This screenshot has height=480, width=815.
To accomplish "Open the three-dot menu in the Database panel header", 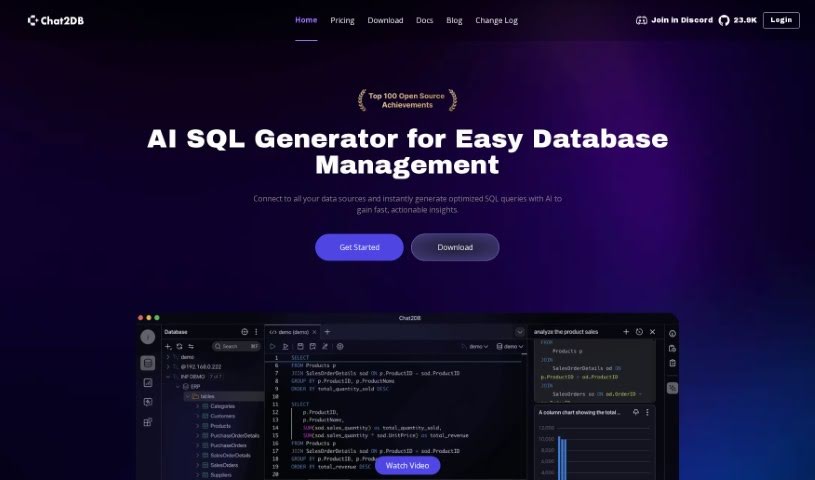I will 256,332.
